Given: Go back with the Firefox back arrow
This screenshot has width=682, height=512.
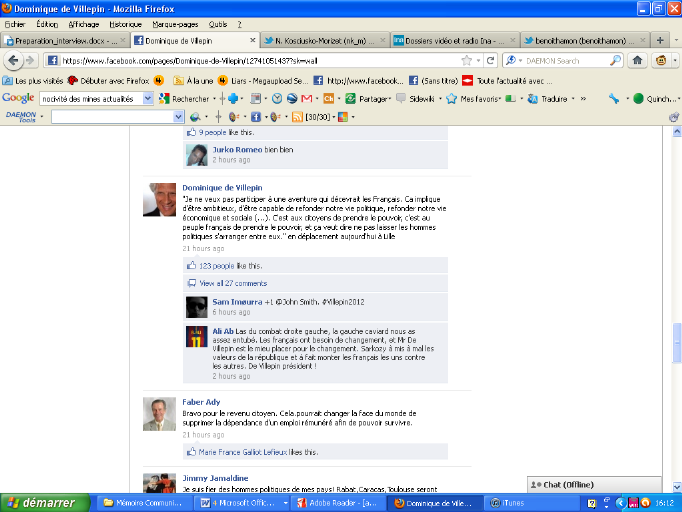Looking at the screenshot, I should click(13, 60).
